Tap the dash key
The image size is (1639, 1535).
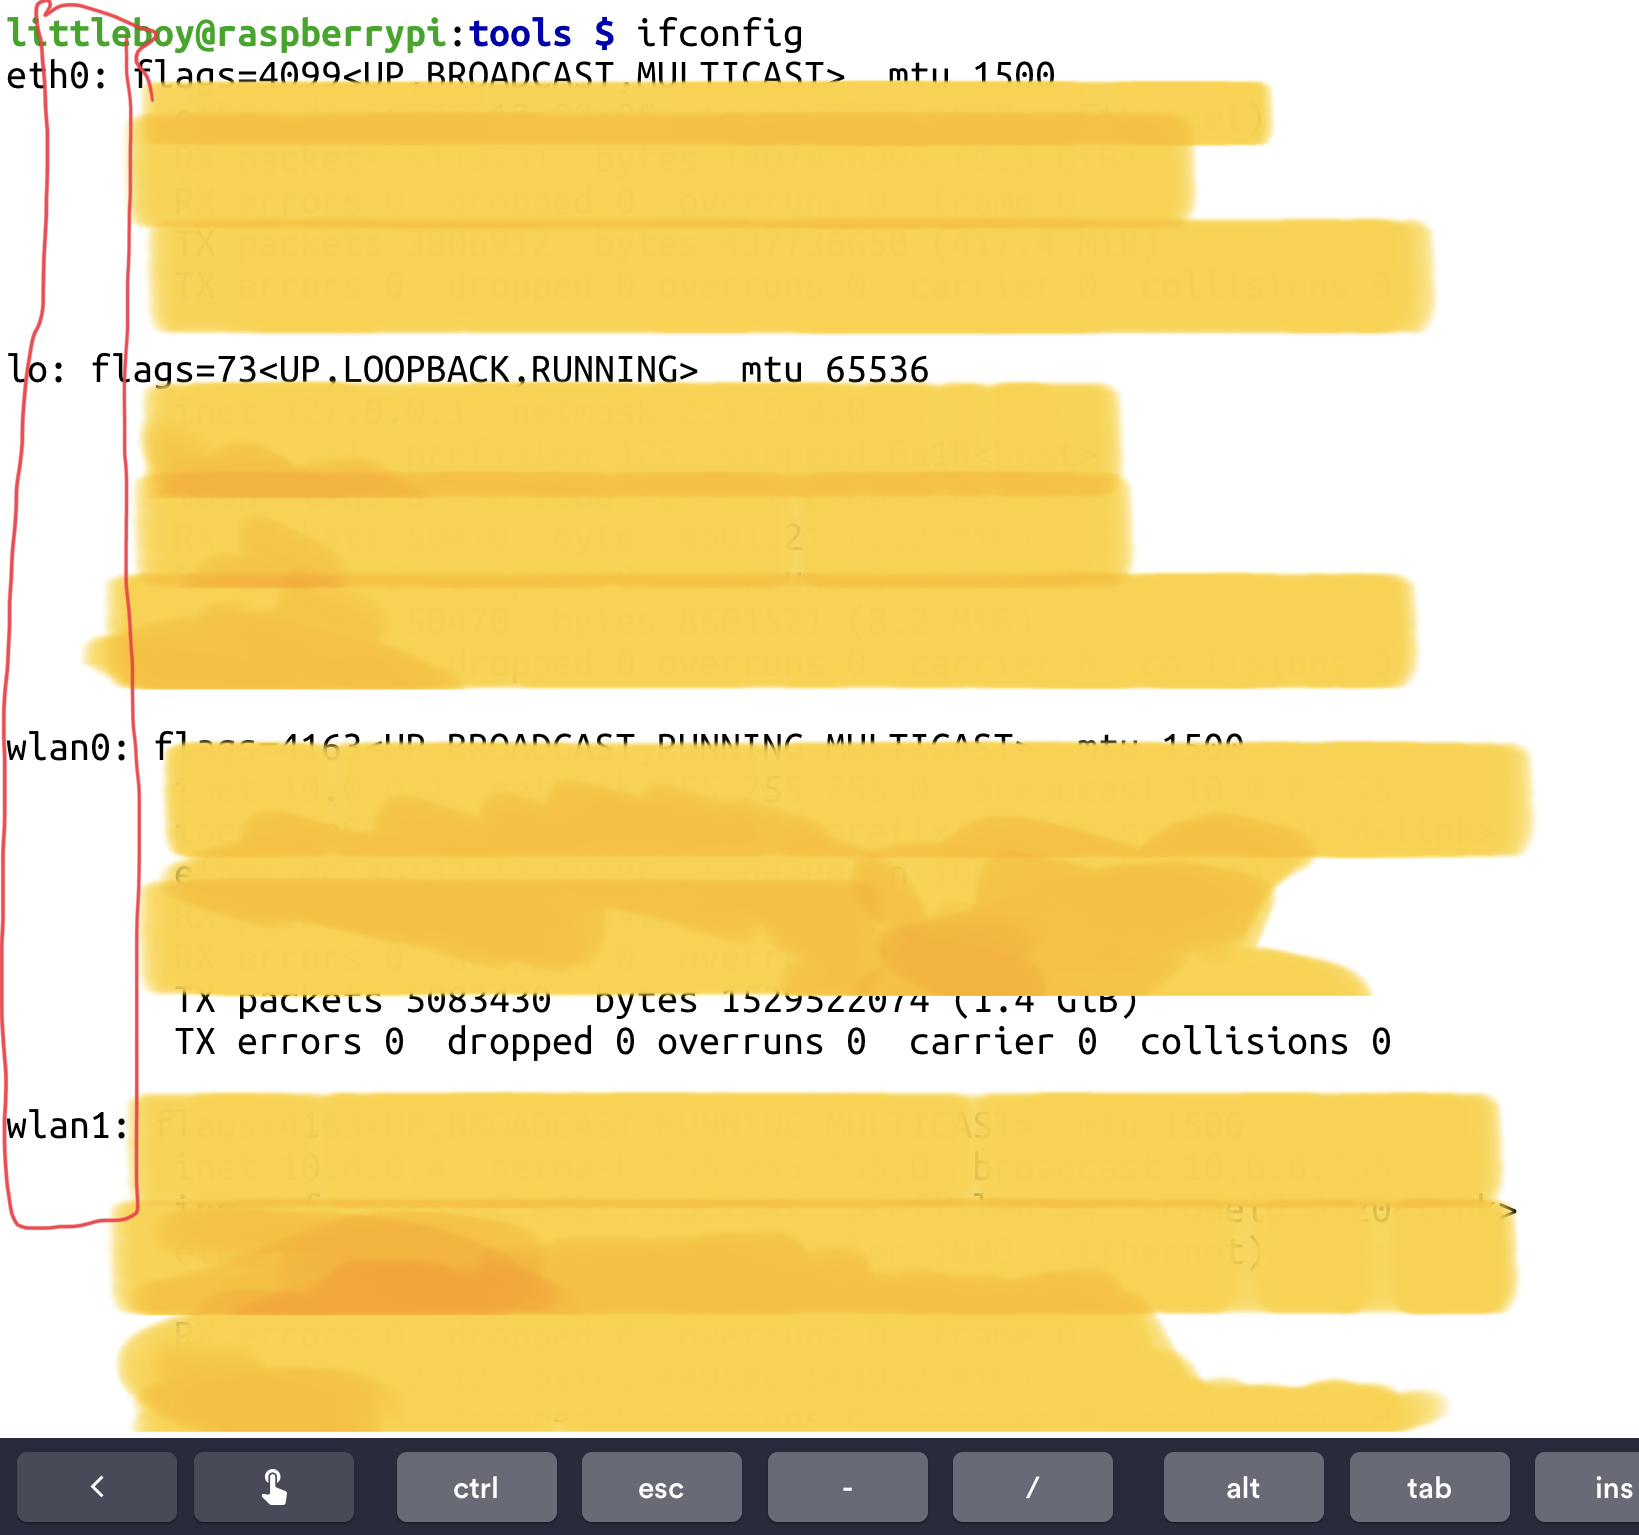coord(847,1487)
